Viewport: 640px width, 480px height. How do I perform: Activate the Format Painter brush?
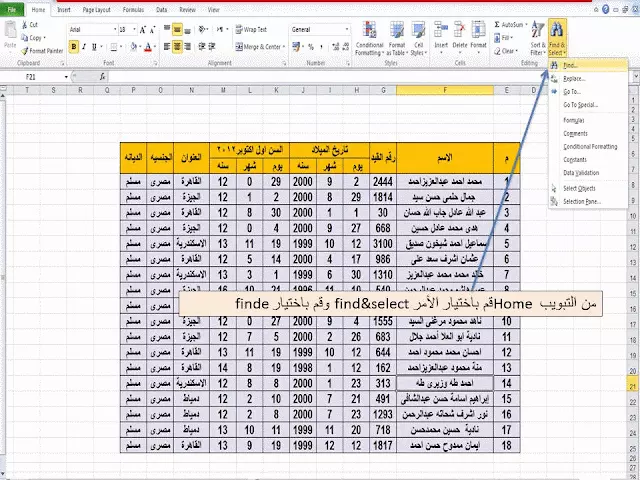(25, 51)
